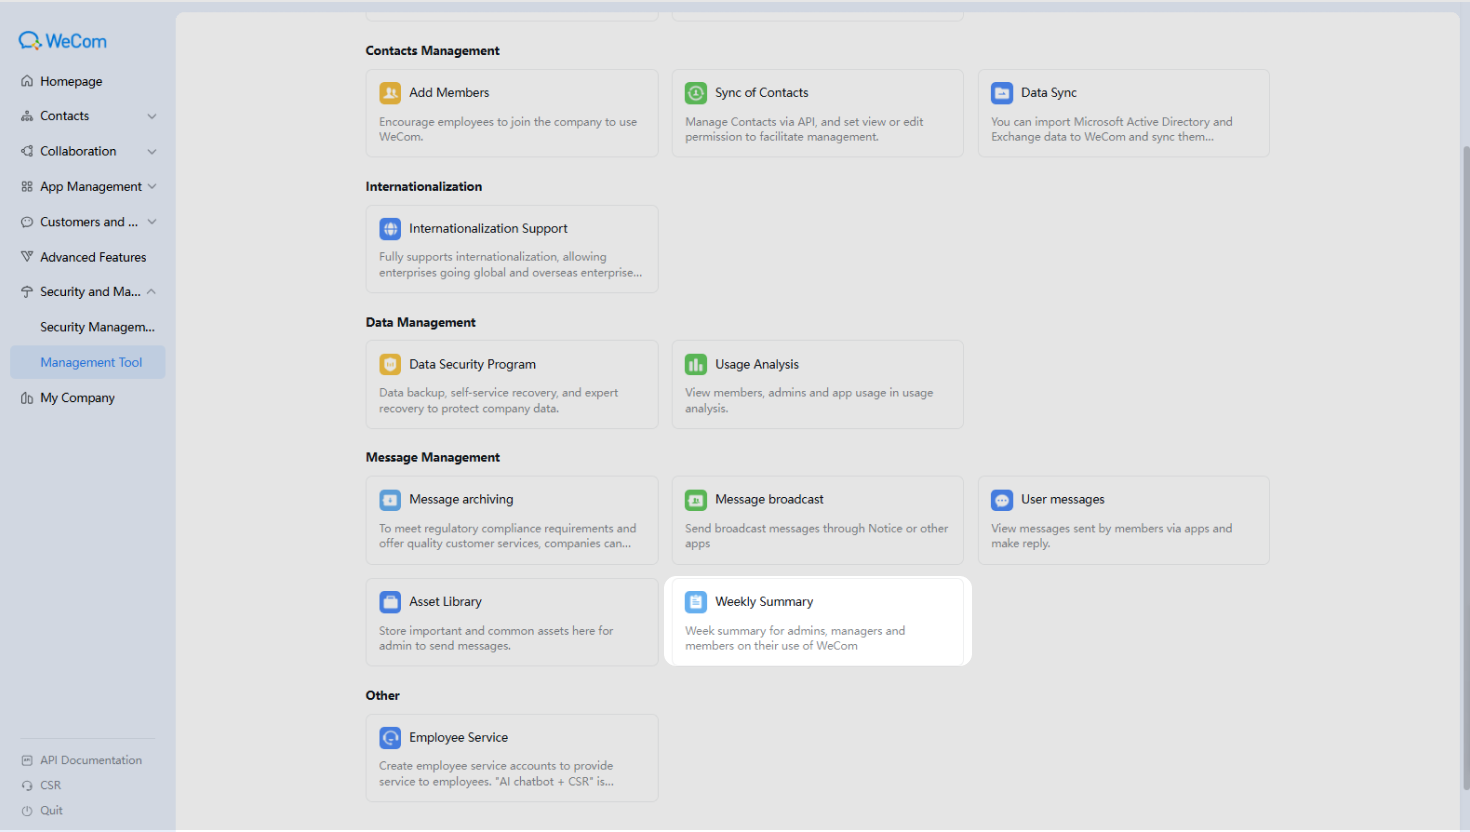Click the WeCom logo
This screenshot has height=832, width=1470.
pos(62,41)
